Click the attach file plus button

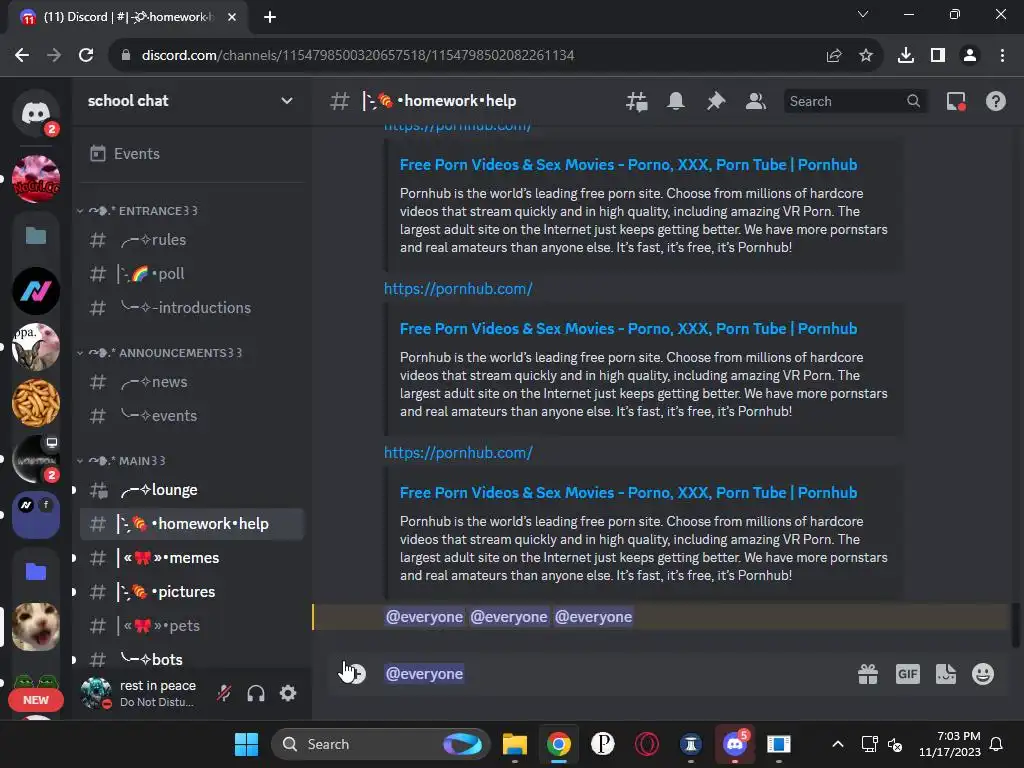355,673
